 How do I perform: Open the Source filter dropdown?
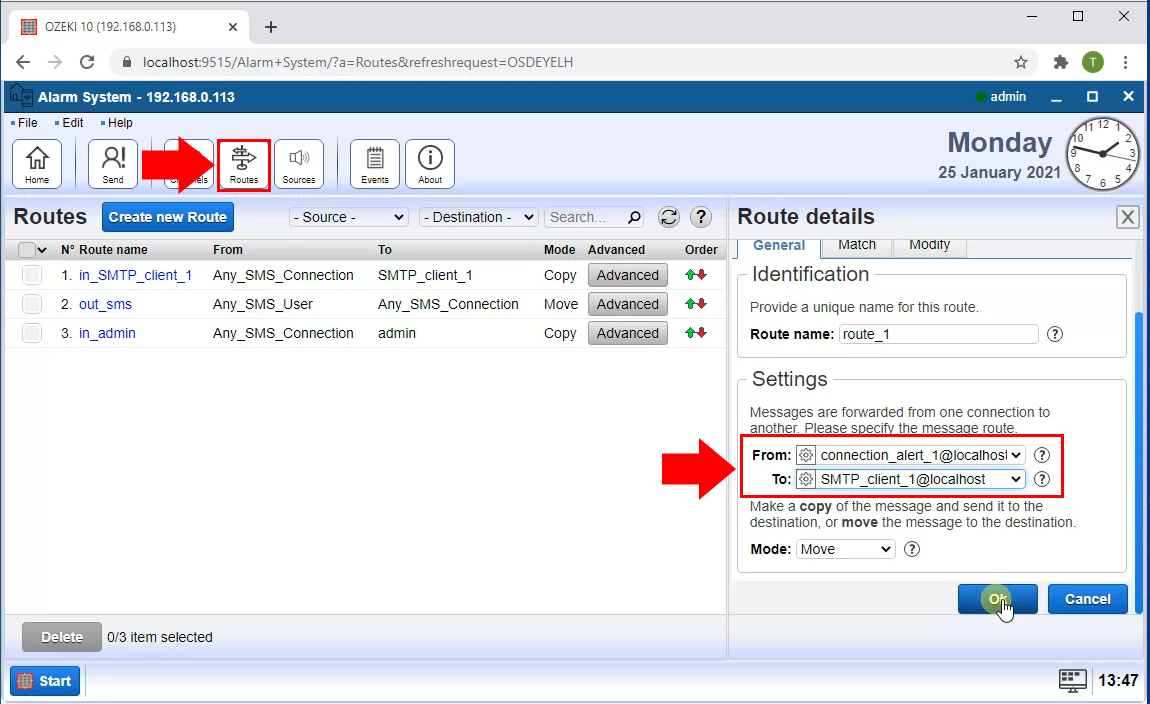coord(349,217)
